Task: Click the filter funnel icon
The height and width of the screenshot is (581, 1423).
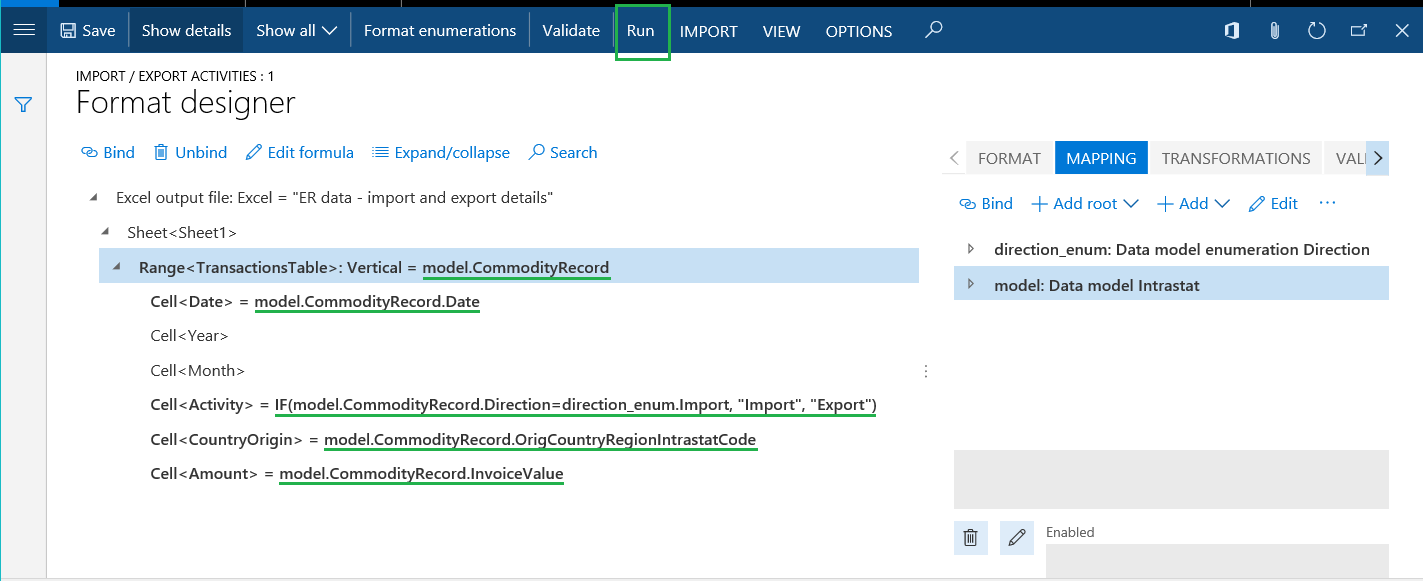Action: click(24, 105)
